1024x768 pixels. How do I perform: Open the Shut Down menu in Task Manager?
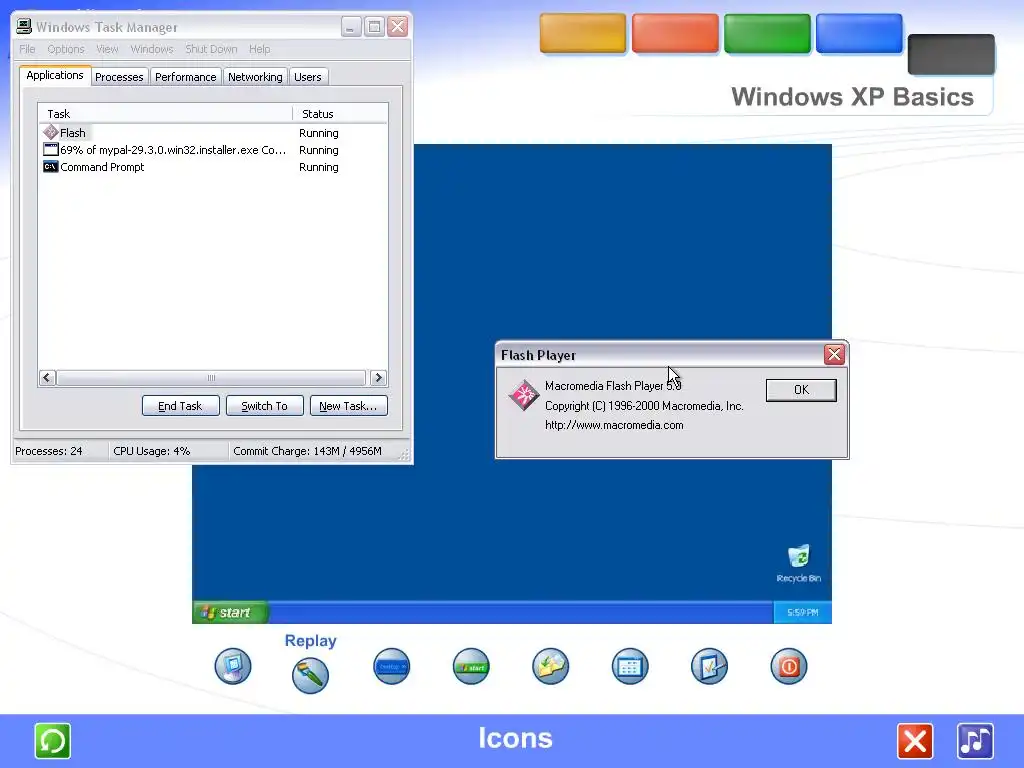(x=211, y=49)
